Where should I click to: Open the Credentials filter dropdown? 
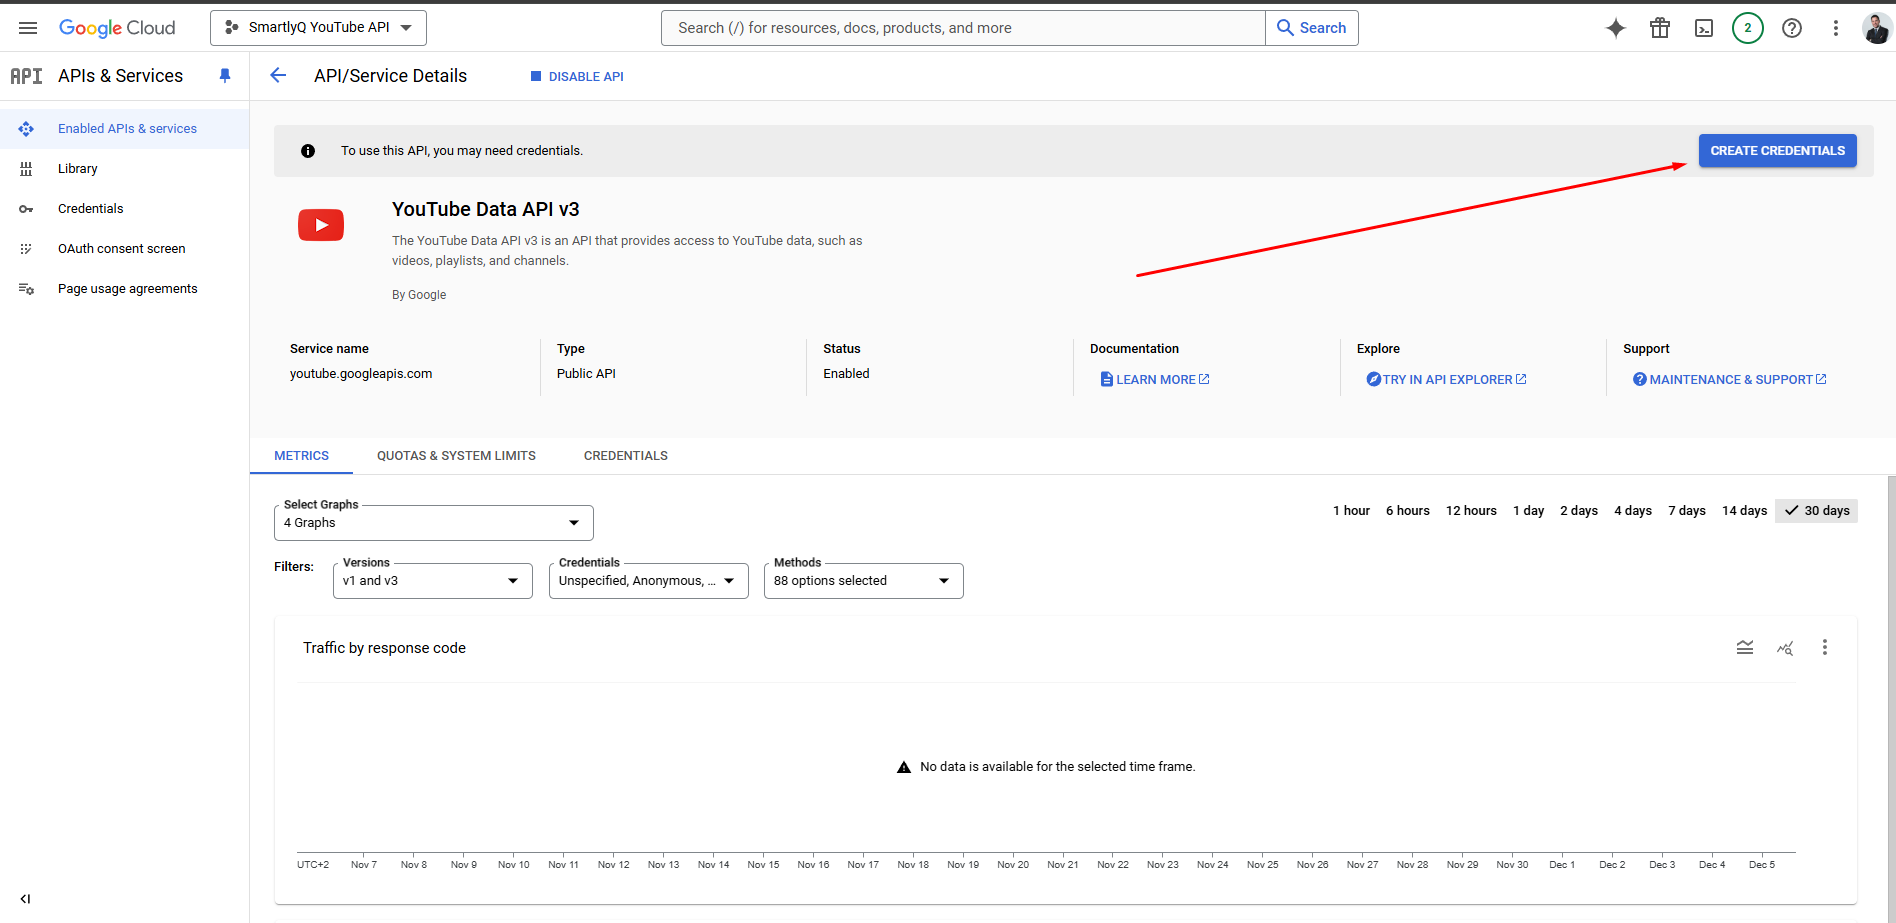[649, 581]
